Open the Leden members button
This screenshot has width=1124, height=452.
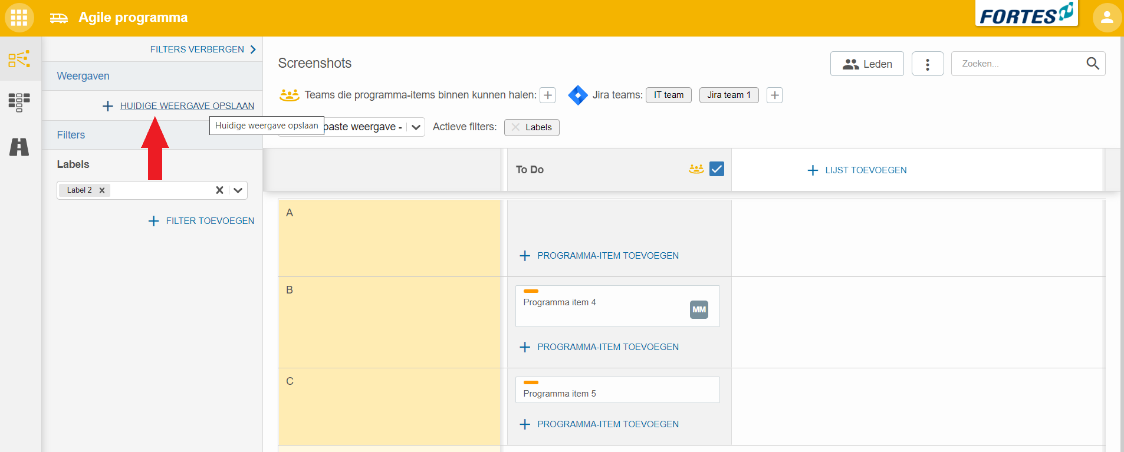[x=867, y=64]
